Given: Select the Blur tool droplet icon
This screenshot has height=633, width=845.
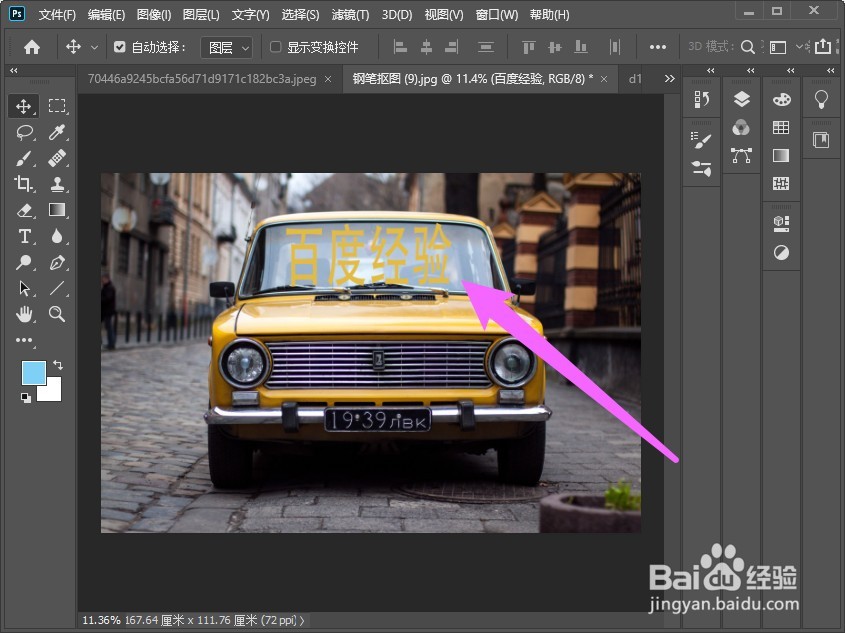Looking at the screenshot, I should 57,236.
